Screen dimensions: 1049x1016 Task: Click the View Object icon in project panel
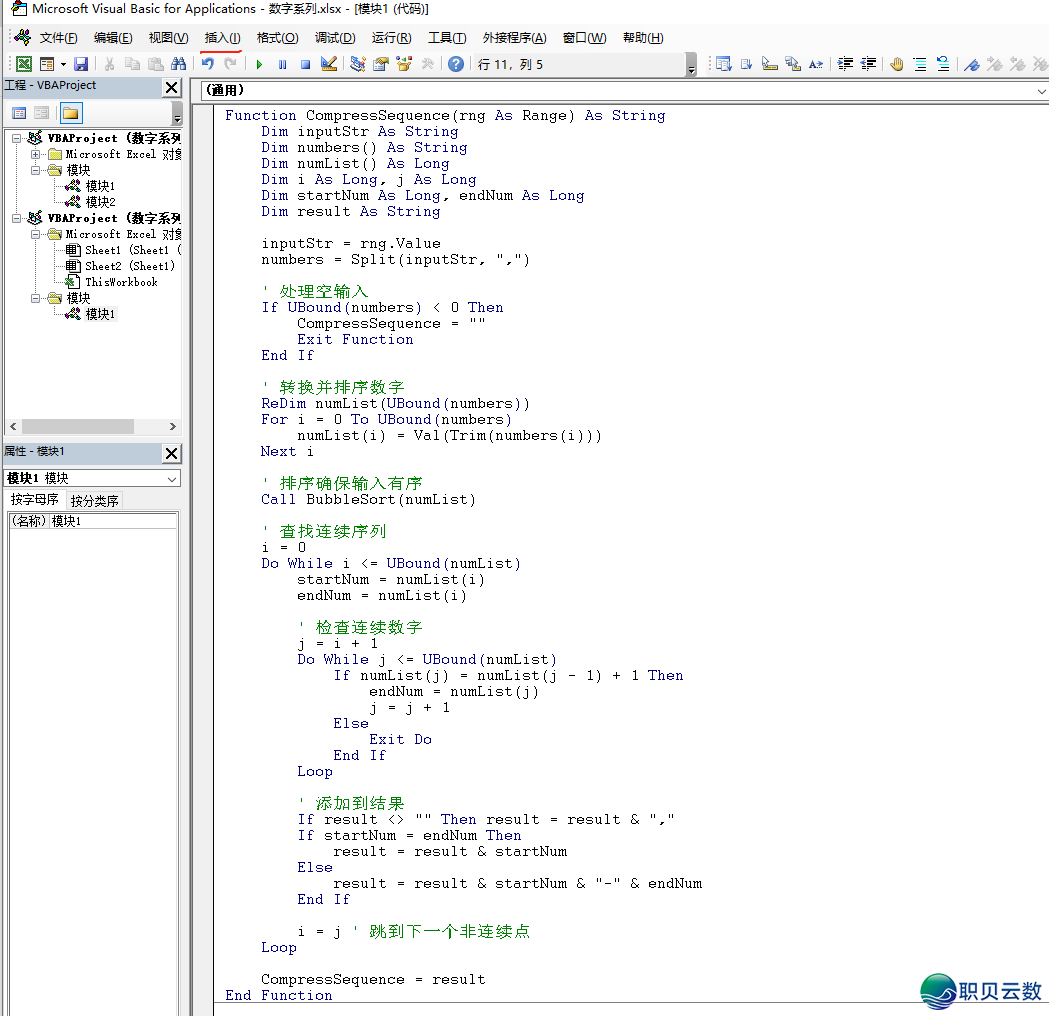[41, 113]
